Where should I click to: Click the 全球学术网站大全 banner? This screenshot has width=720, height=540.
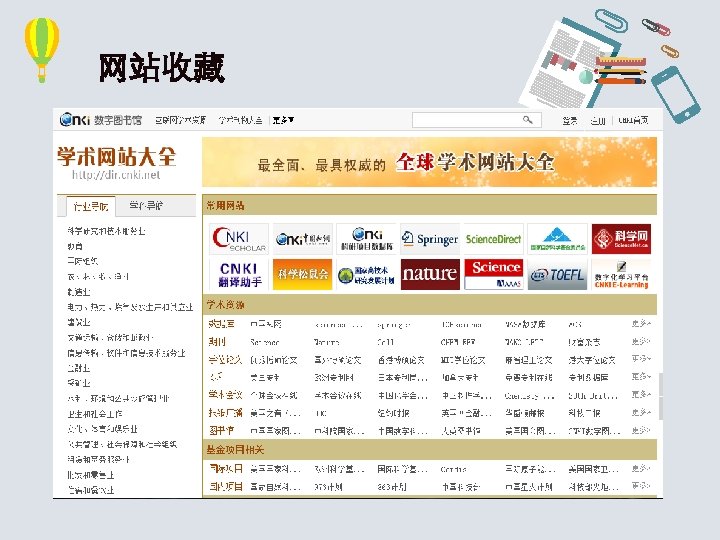[x=429, y=162]
